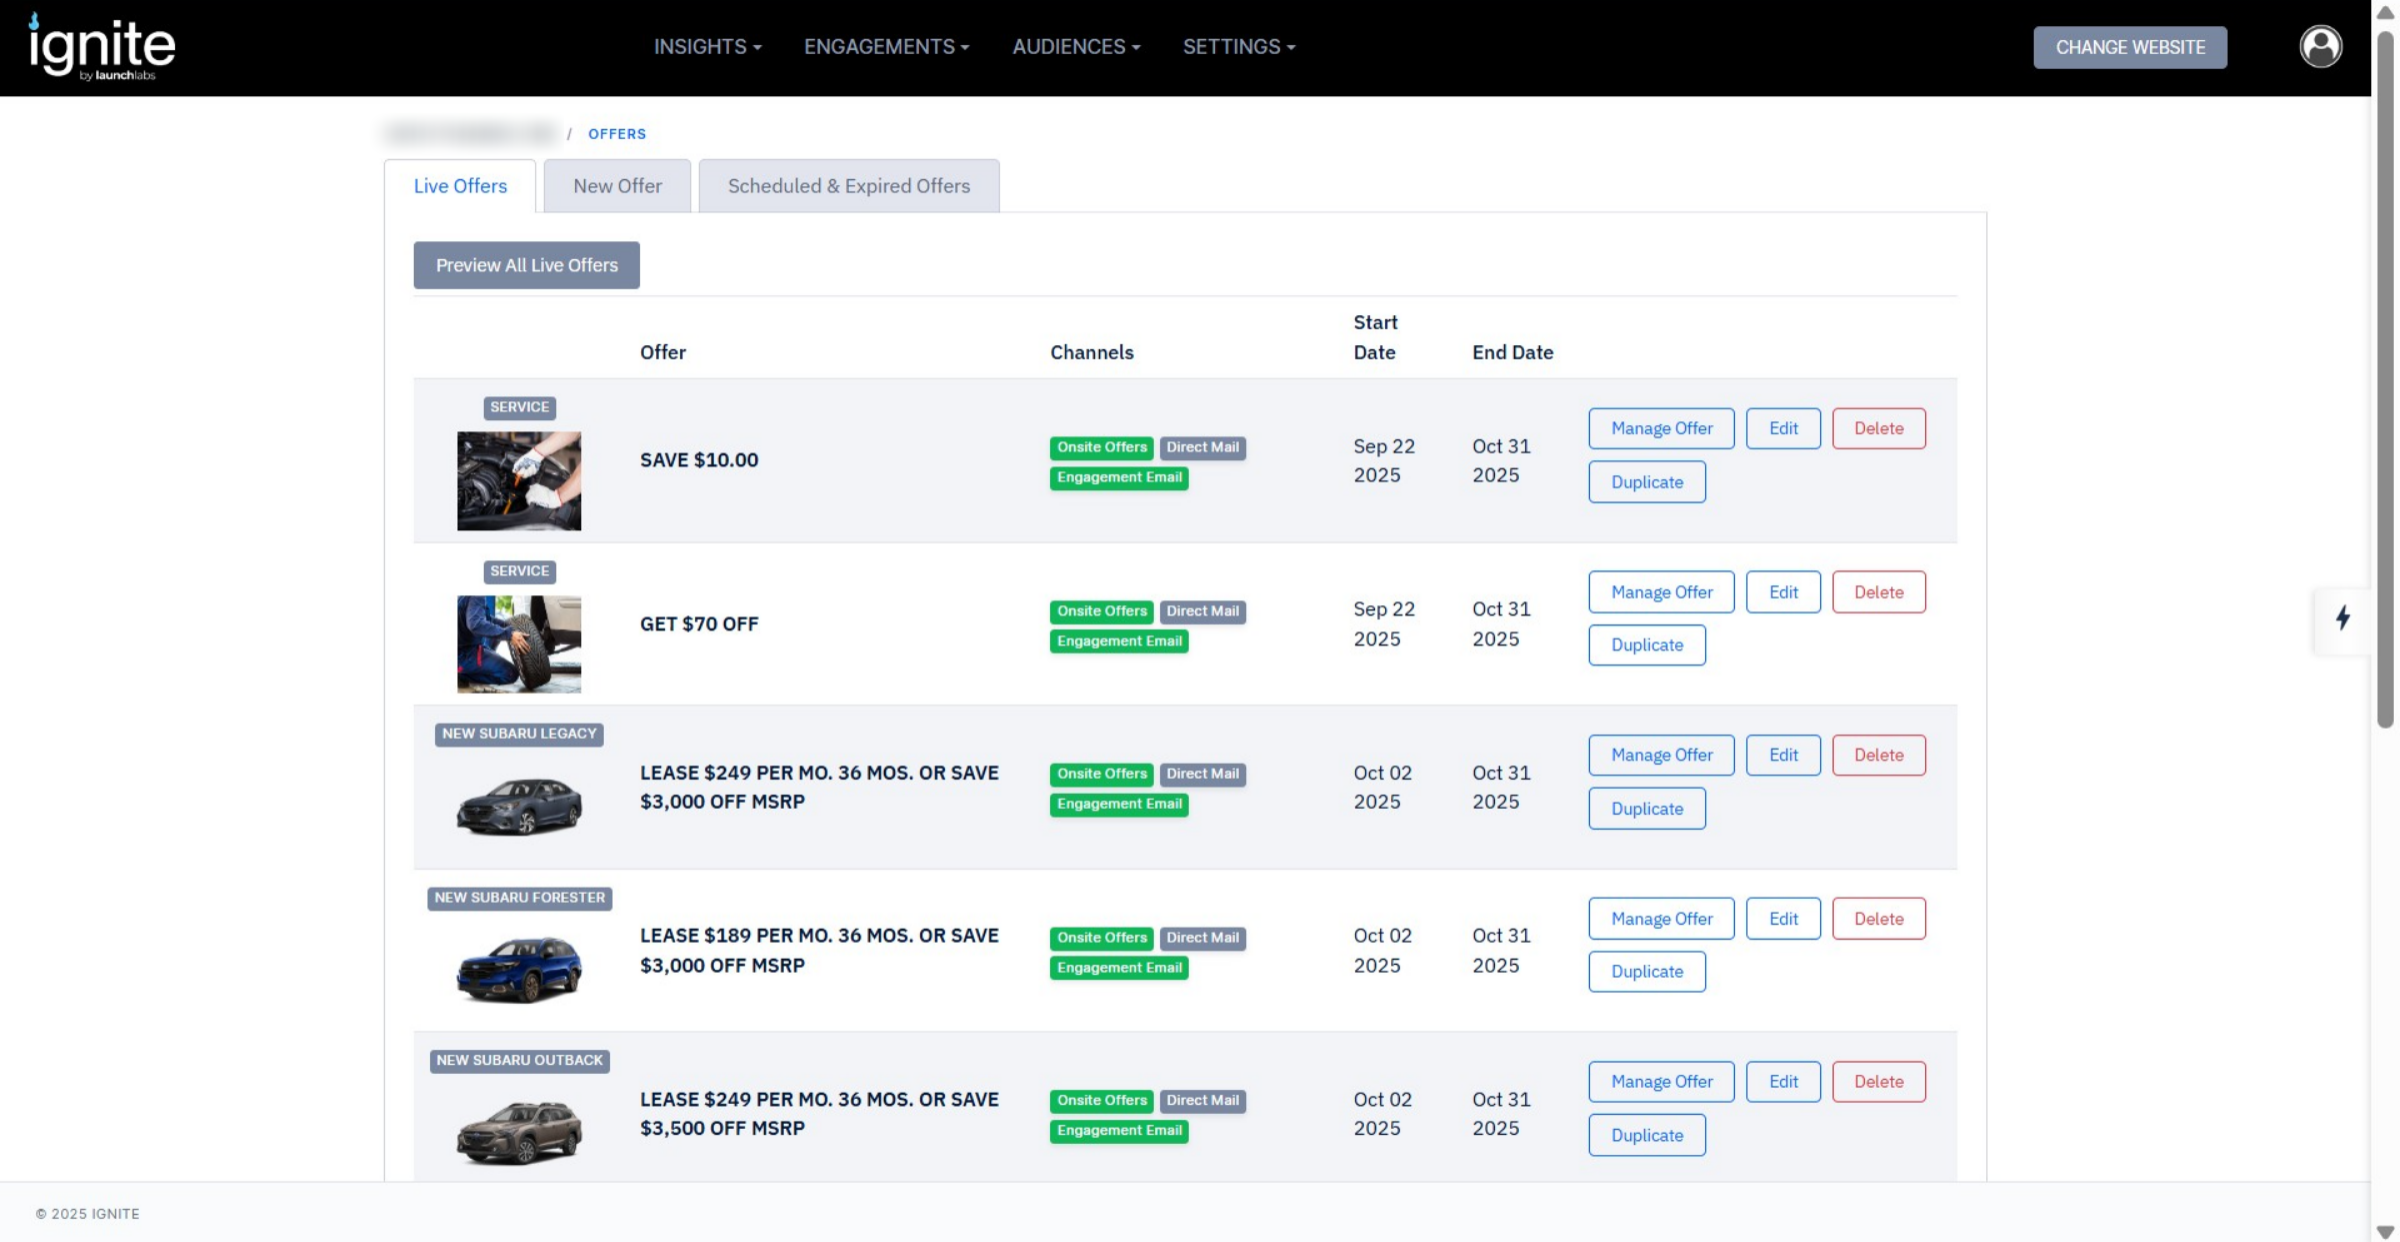Click the Ignite logo

click(x=102, y=46)
